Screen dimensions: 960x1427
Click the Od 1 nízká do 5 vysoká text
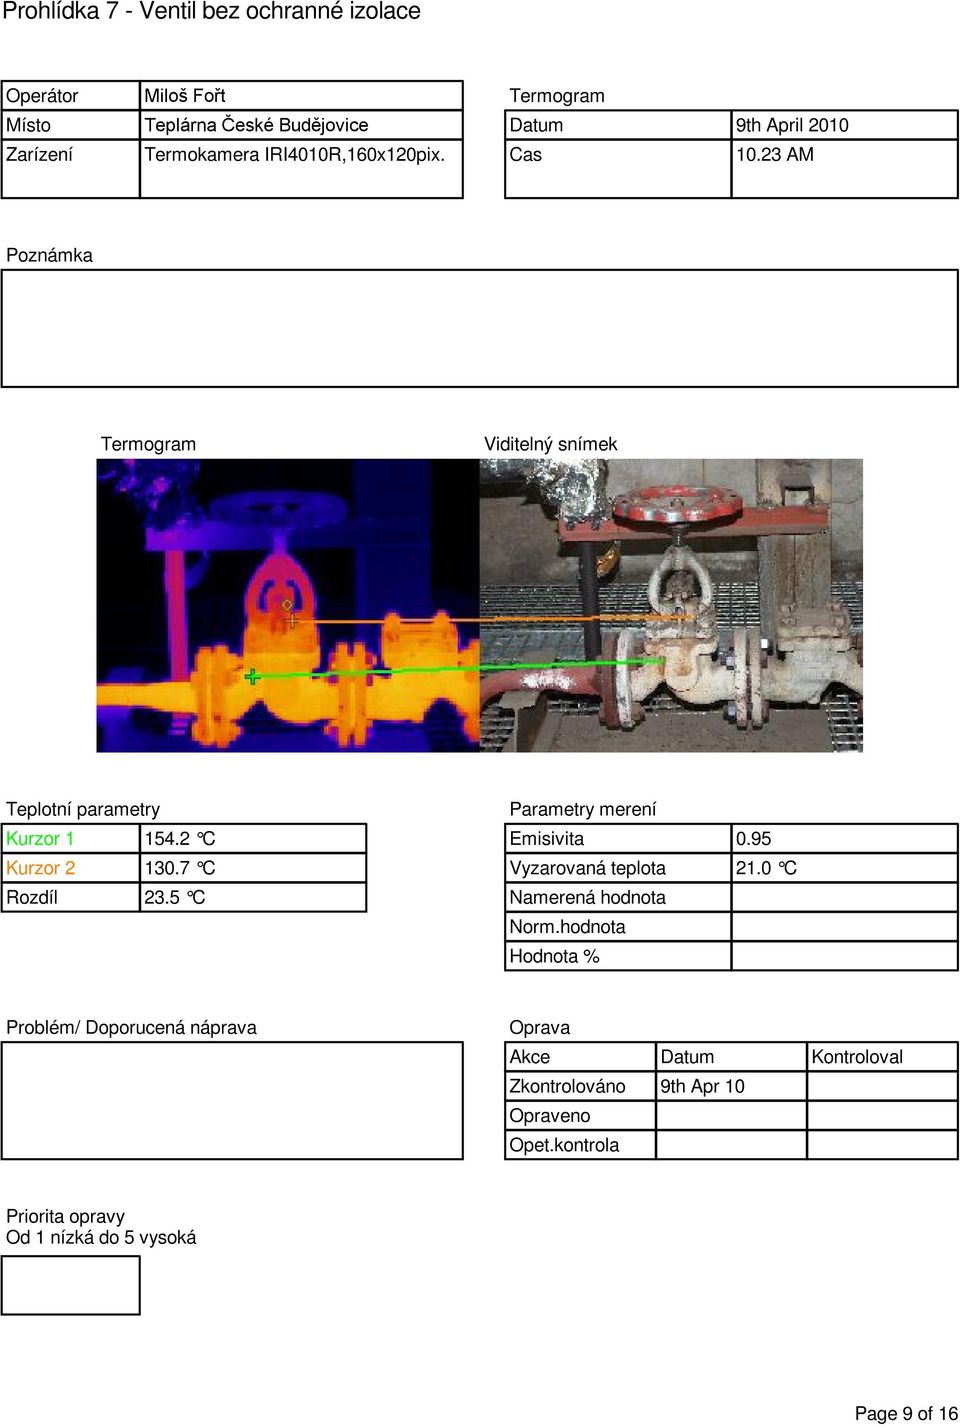(101, 1238)
